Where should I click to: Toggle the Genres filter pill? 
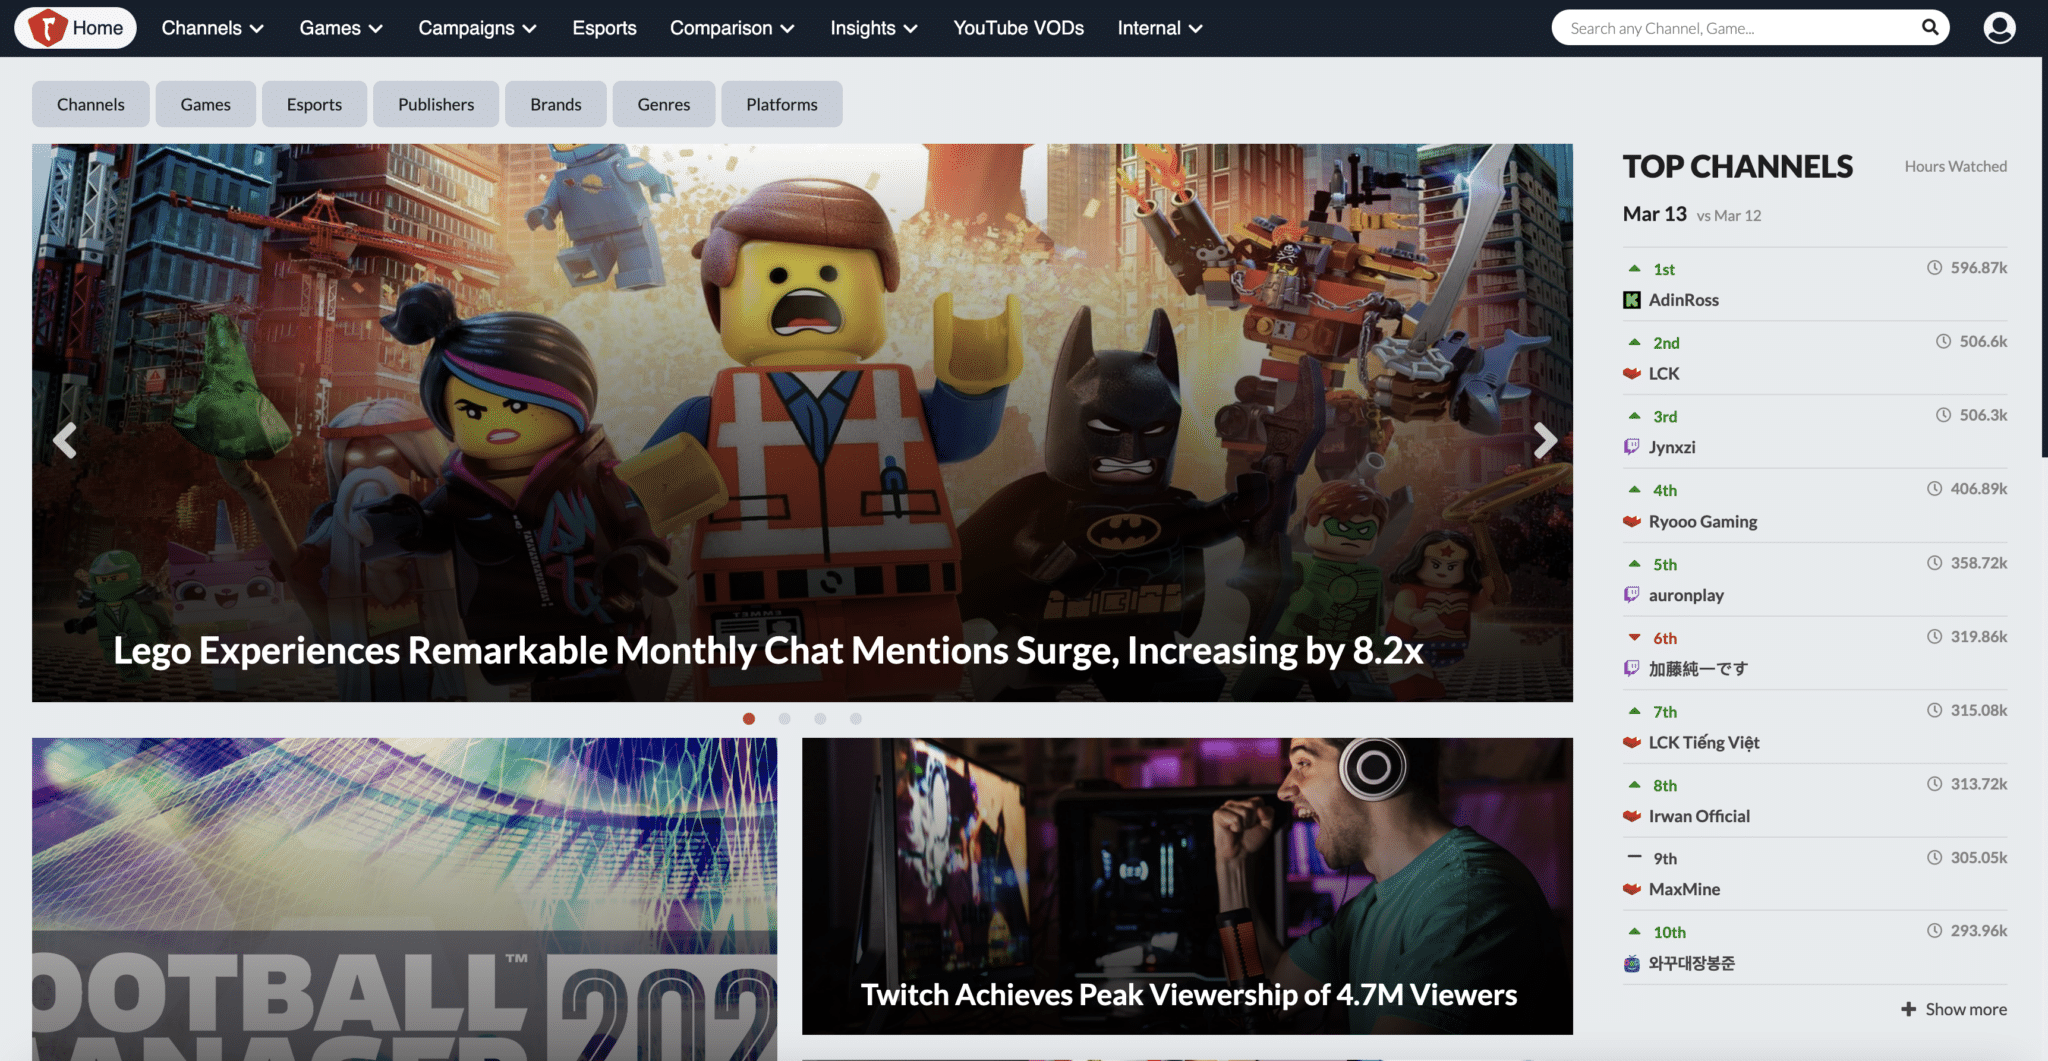pyautogui.click(x=663, y=104)
